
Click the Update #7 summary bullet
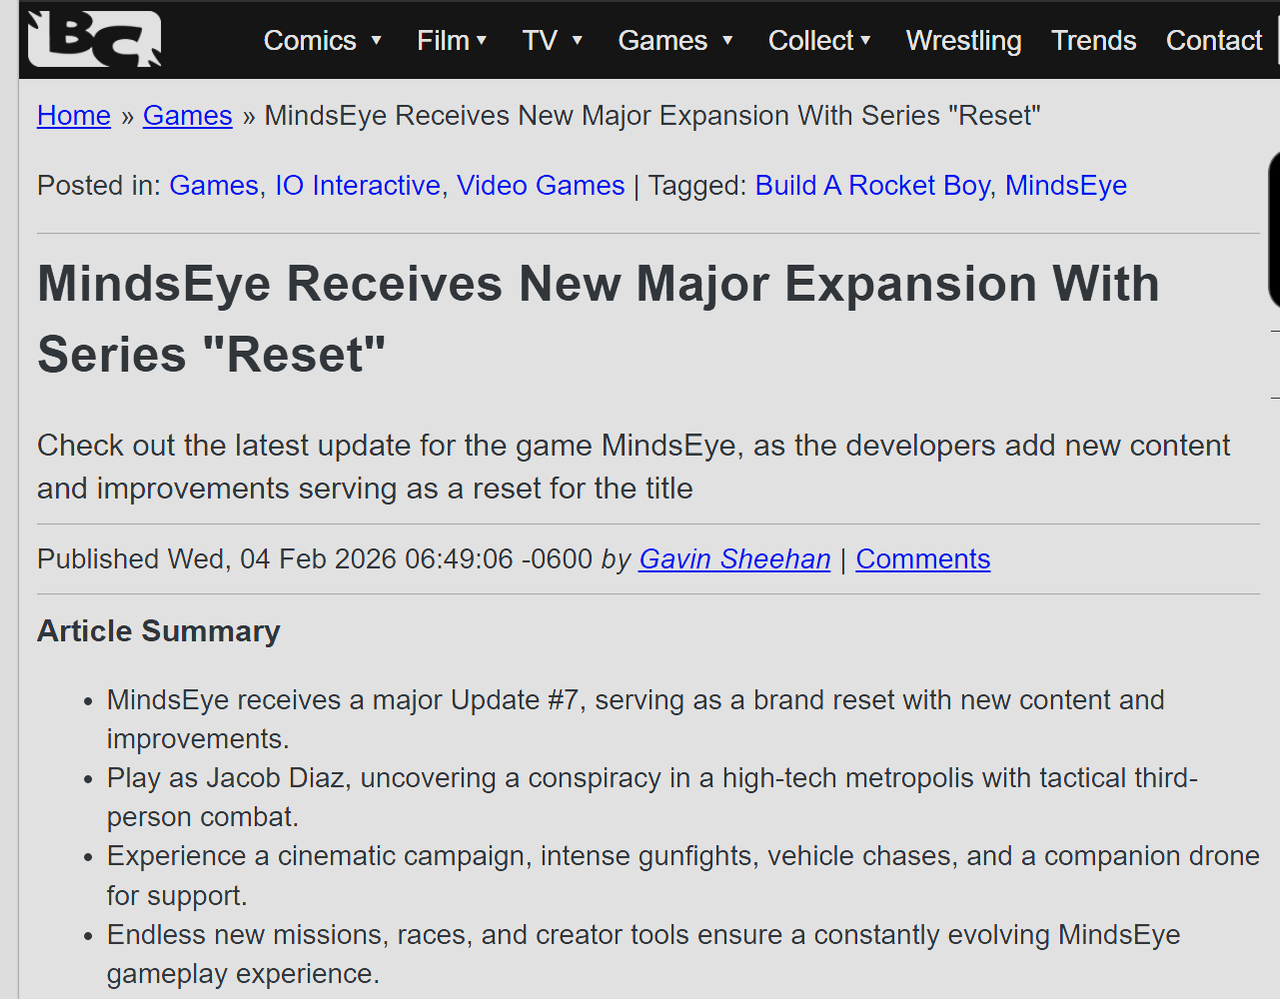pos(636,719)
